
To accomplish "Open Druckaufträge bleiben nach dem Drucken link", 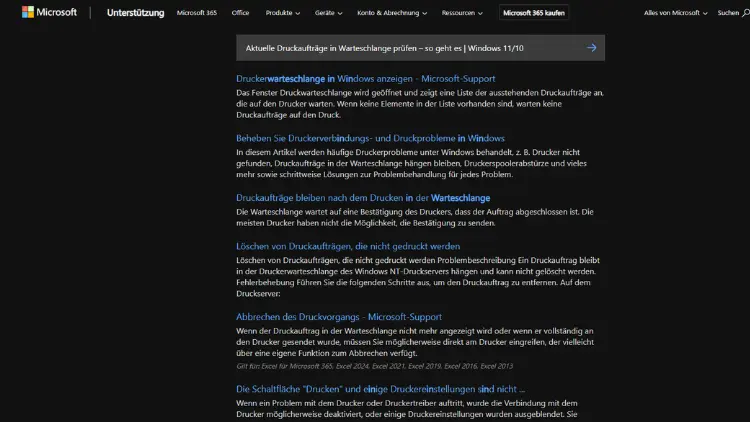I will coord(363,198).
